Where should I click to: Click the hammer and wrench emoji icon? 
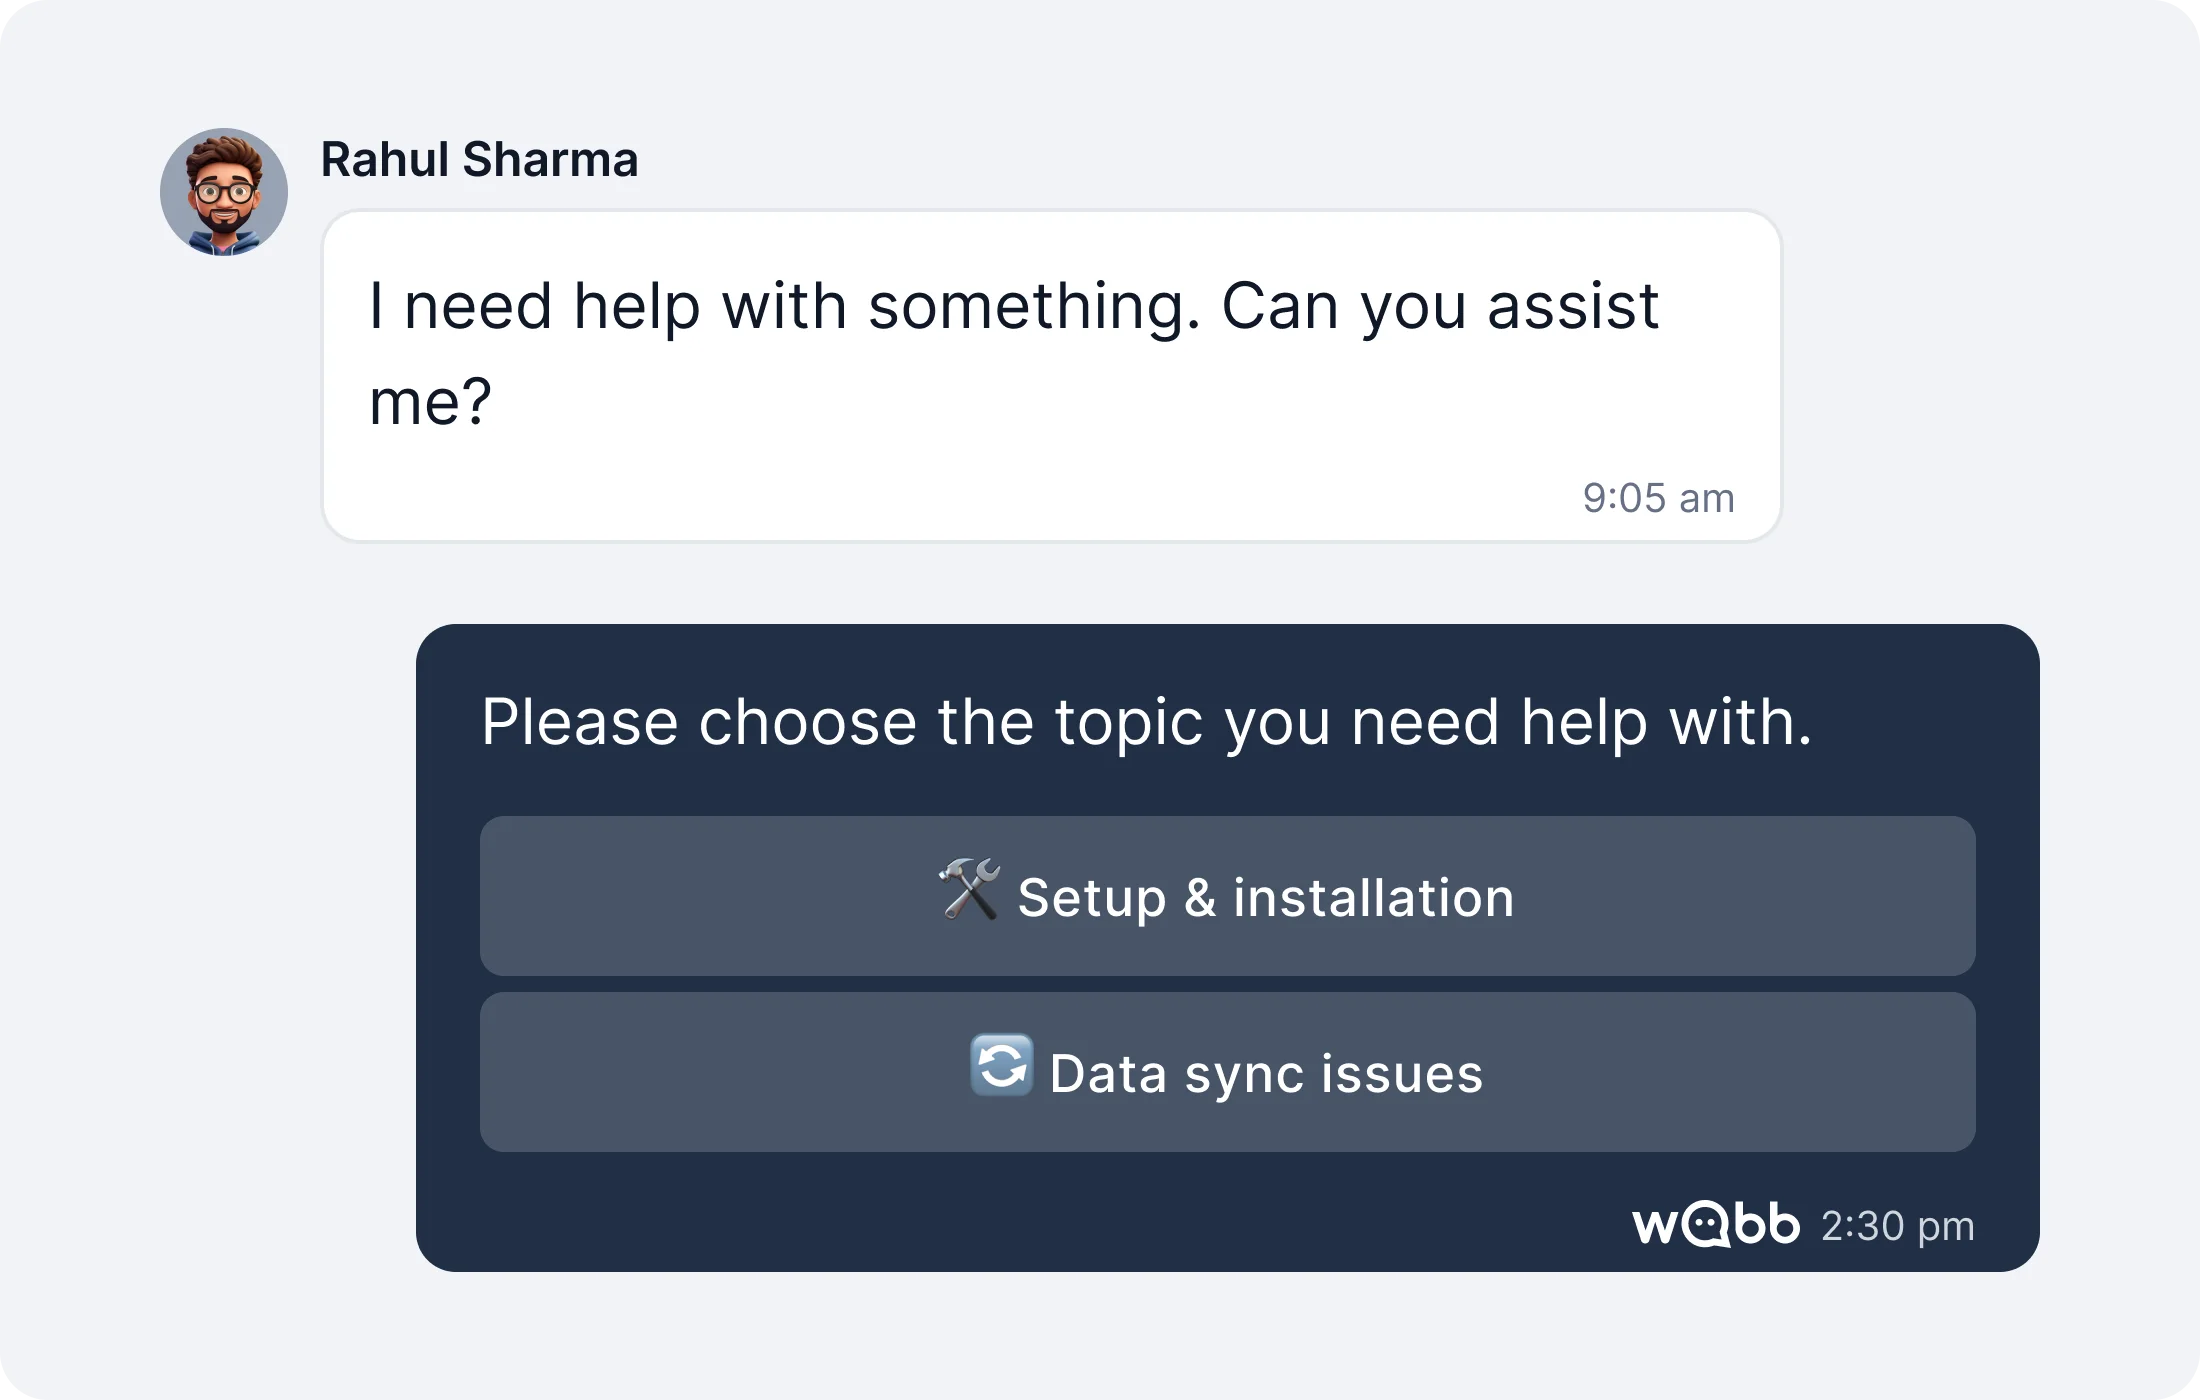click(969, 889)
